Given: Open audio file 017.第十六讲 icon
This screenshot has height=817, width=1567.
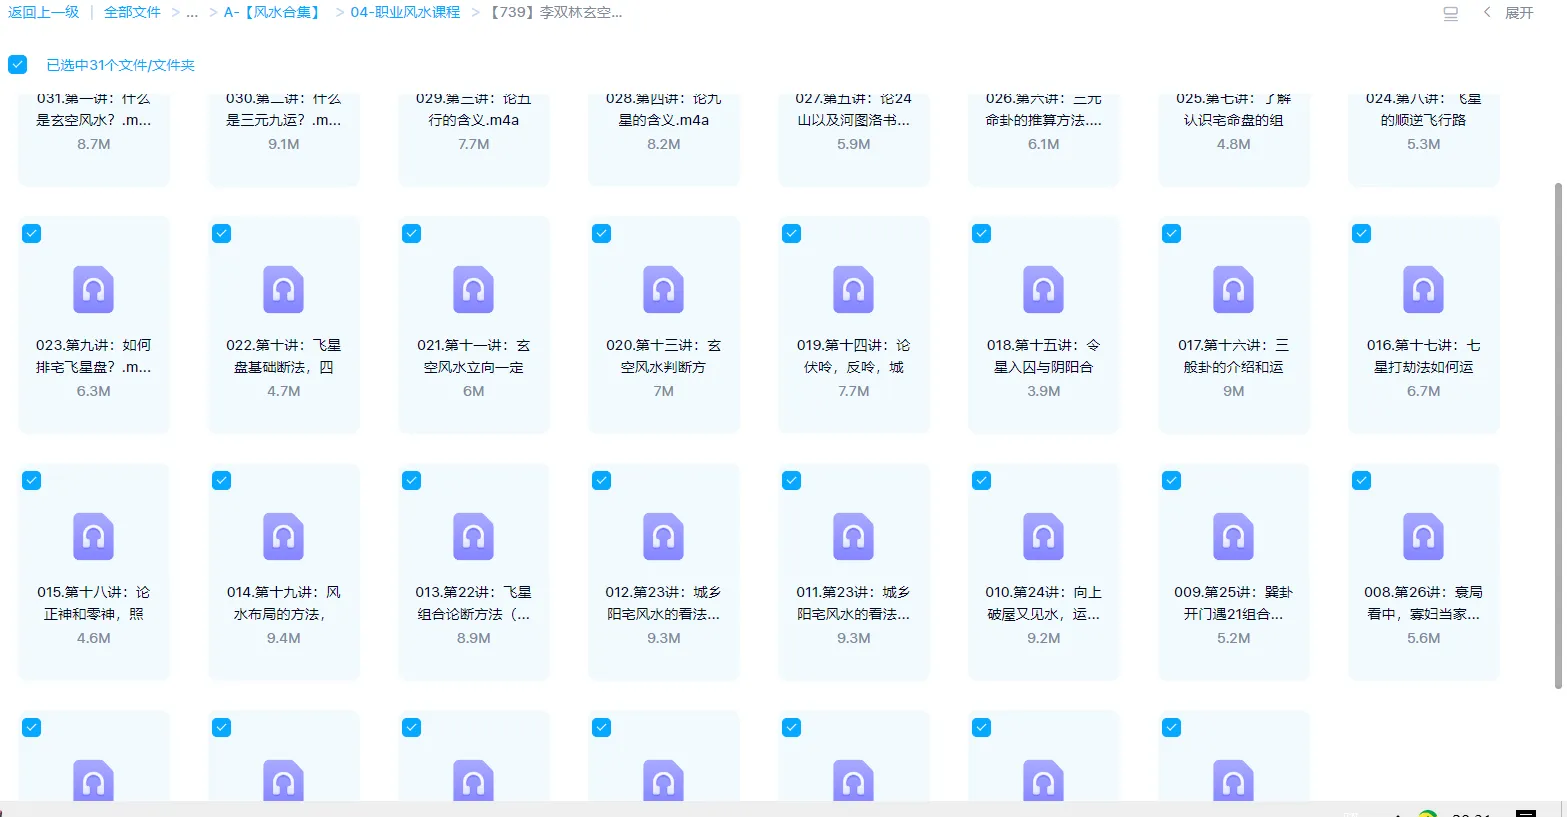Looking at the screenshot, I should tap(1233, 290).
